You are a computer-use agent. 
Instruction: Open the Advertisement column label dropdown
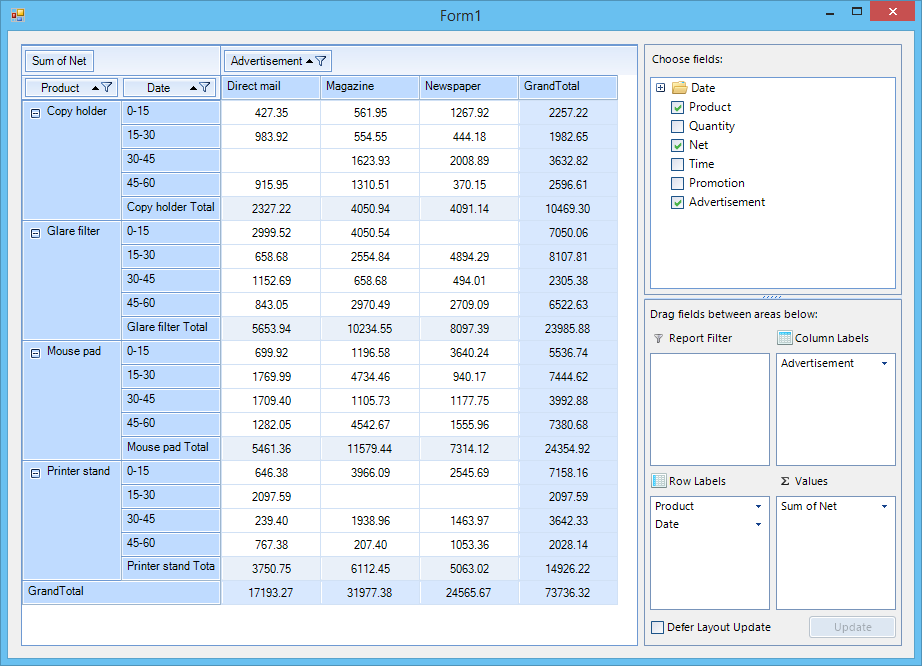point(884,364)
